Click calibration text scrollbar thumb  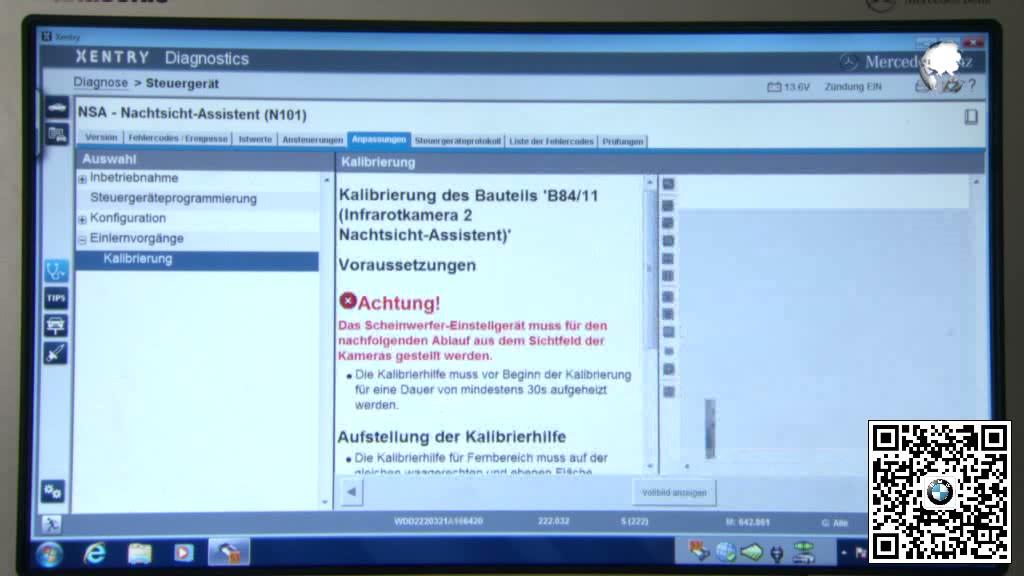tap(650, 269)
